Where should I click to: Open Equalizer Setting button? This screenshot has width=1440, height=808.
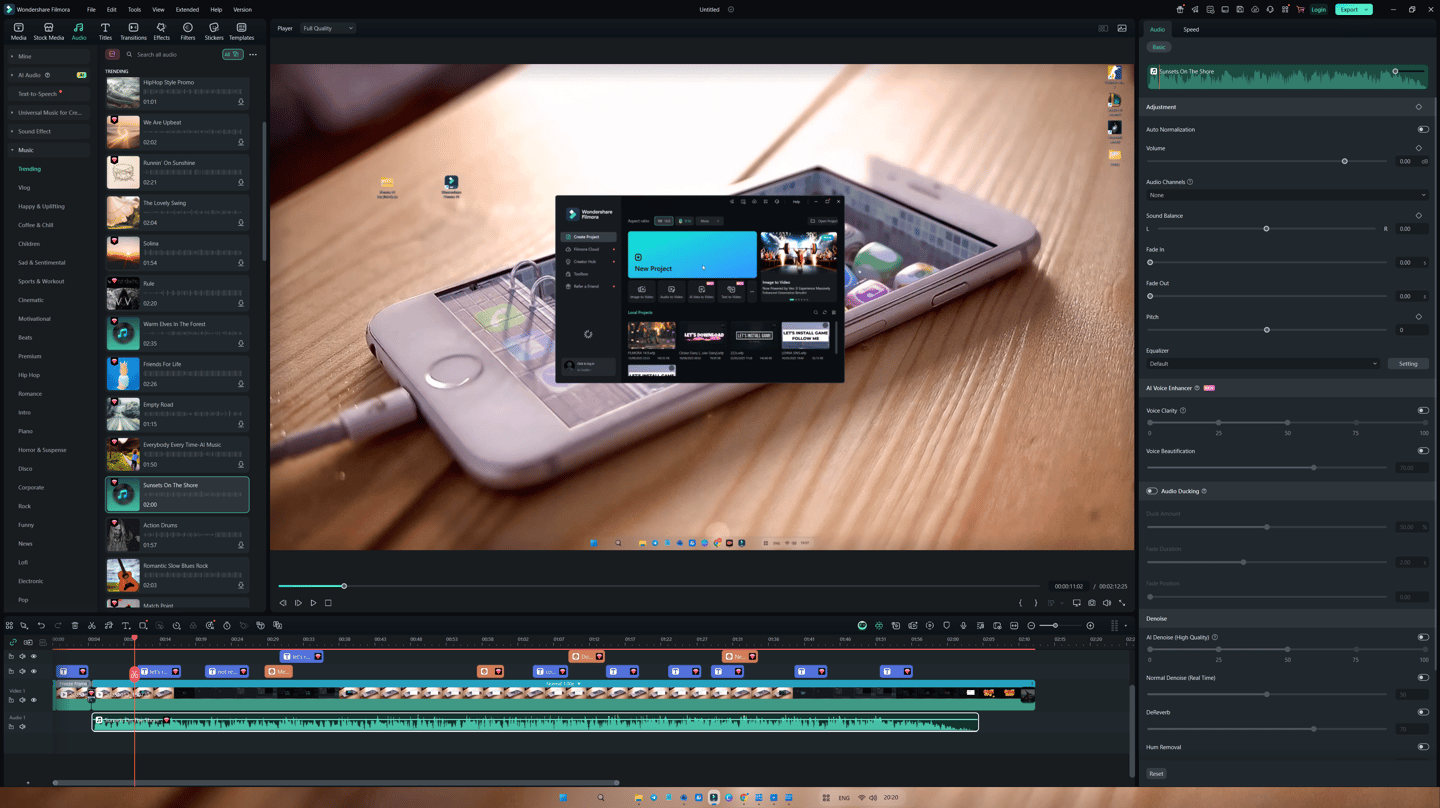(x=1408, y=364)
